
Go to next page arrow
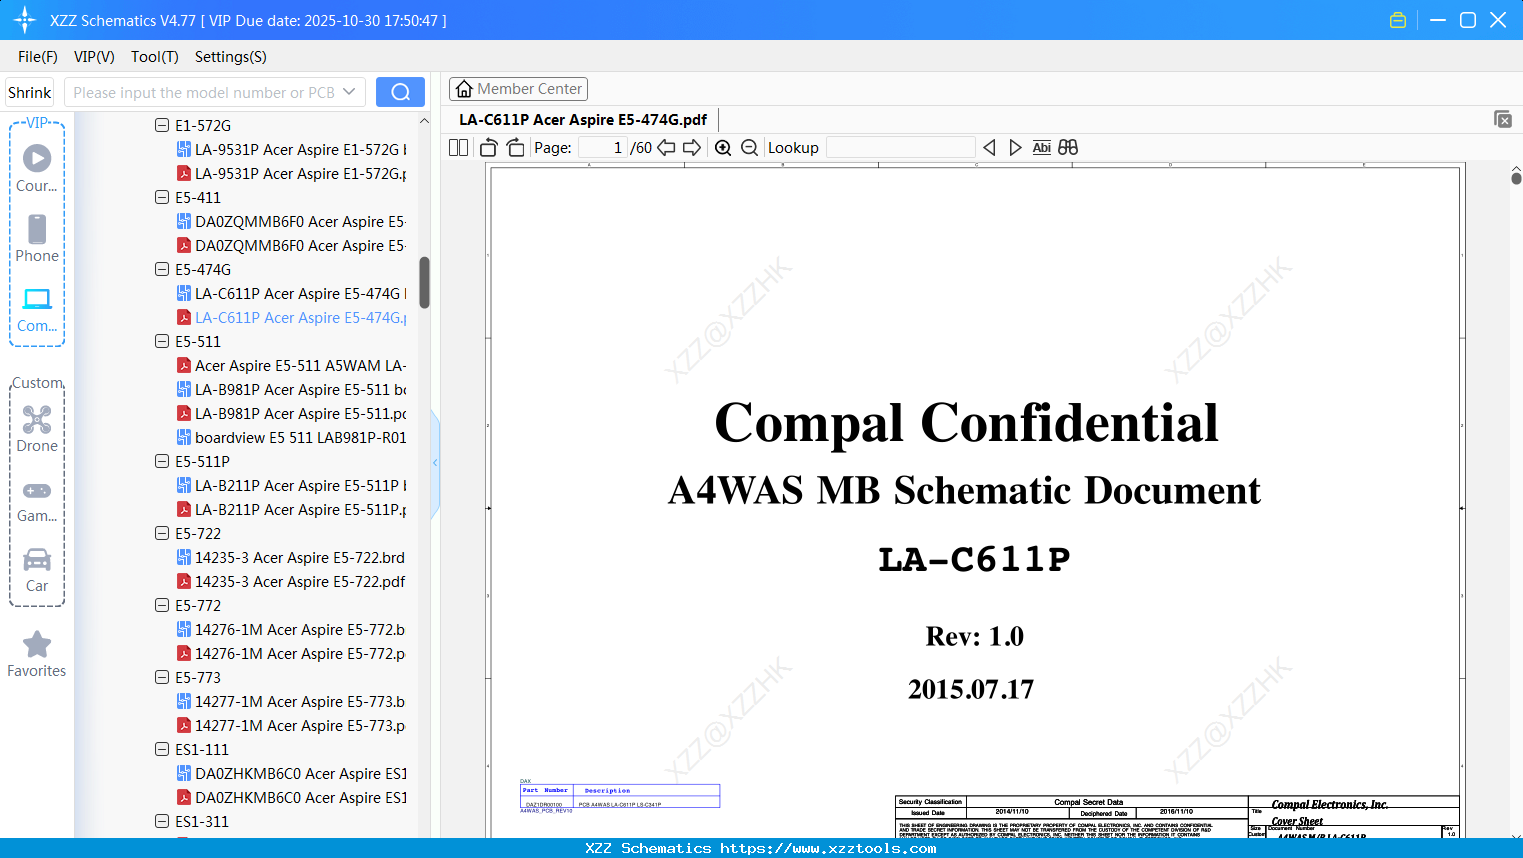coord(692,148)
